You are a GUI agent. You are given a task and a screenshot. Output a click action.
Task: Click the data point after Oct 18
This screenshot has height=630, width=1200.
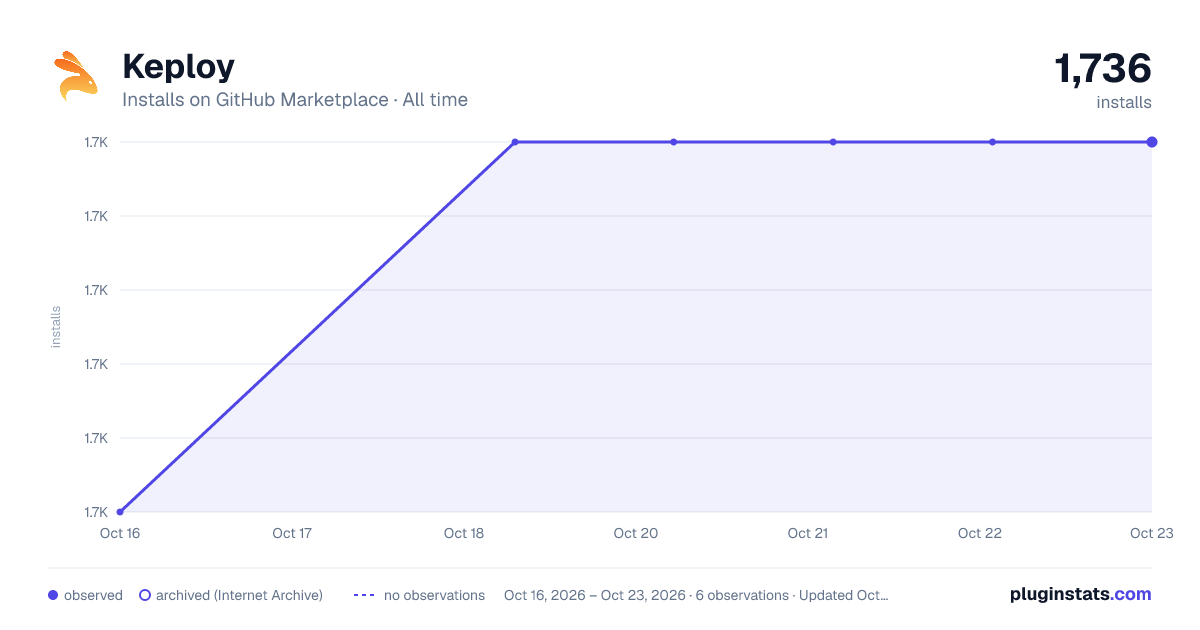[515, 142]
